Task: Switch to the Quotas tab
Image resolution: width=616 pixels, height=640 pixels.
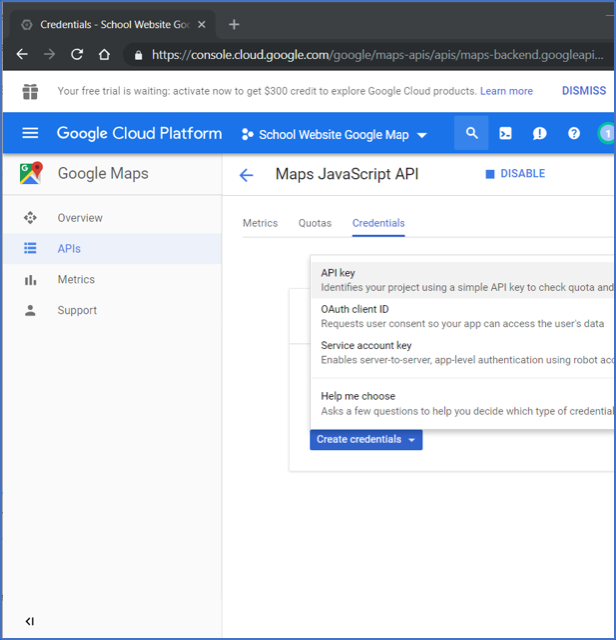Action: pyautogui.click(x=315, y=223)
